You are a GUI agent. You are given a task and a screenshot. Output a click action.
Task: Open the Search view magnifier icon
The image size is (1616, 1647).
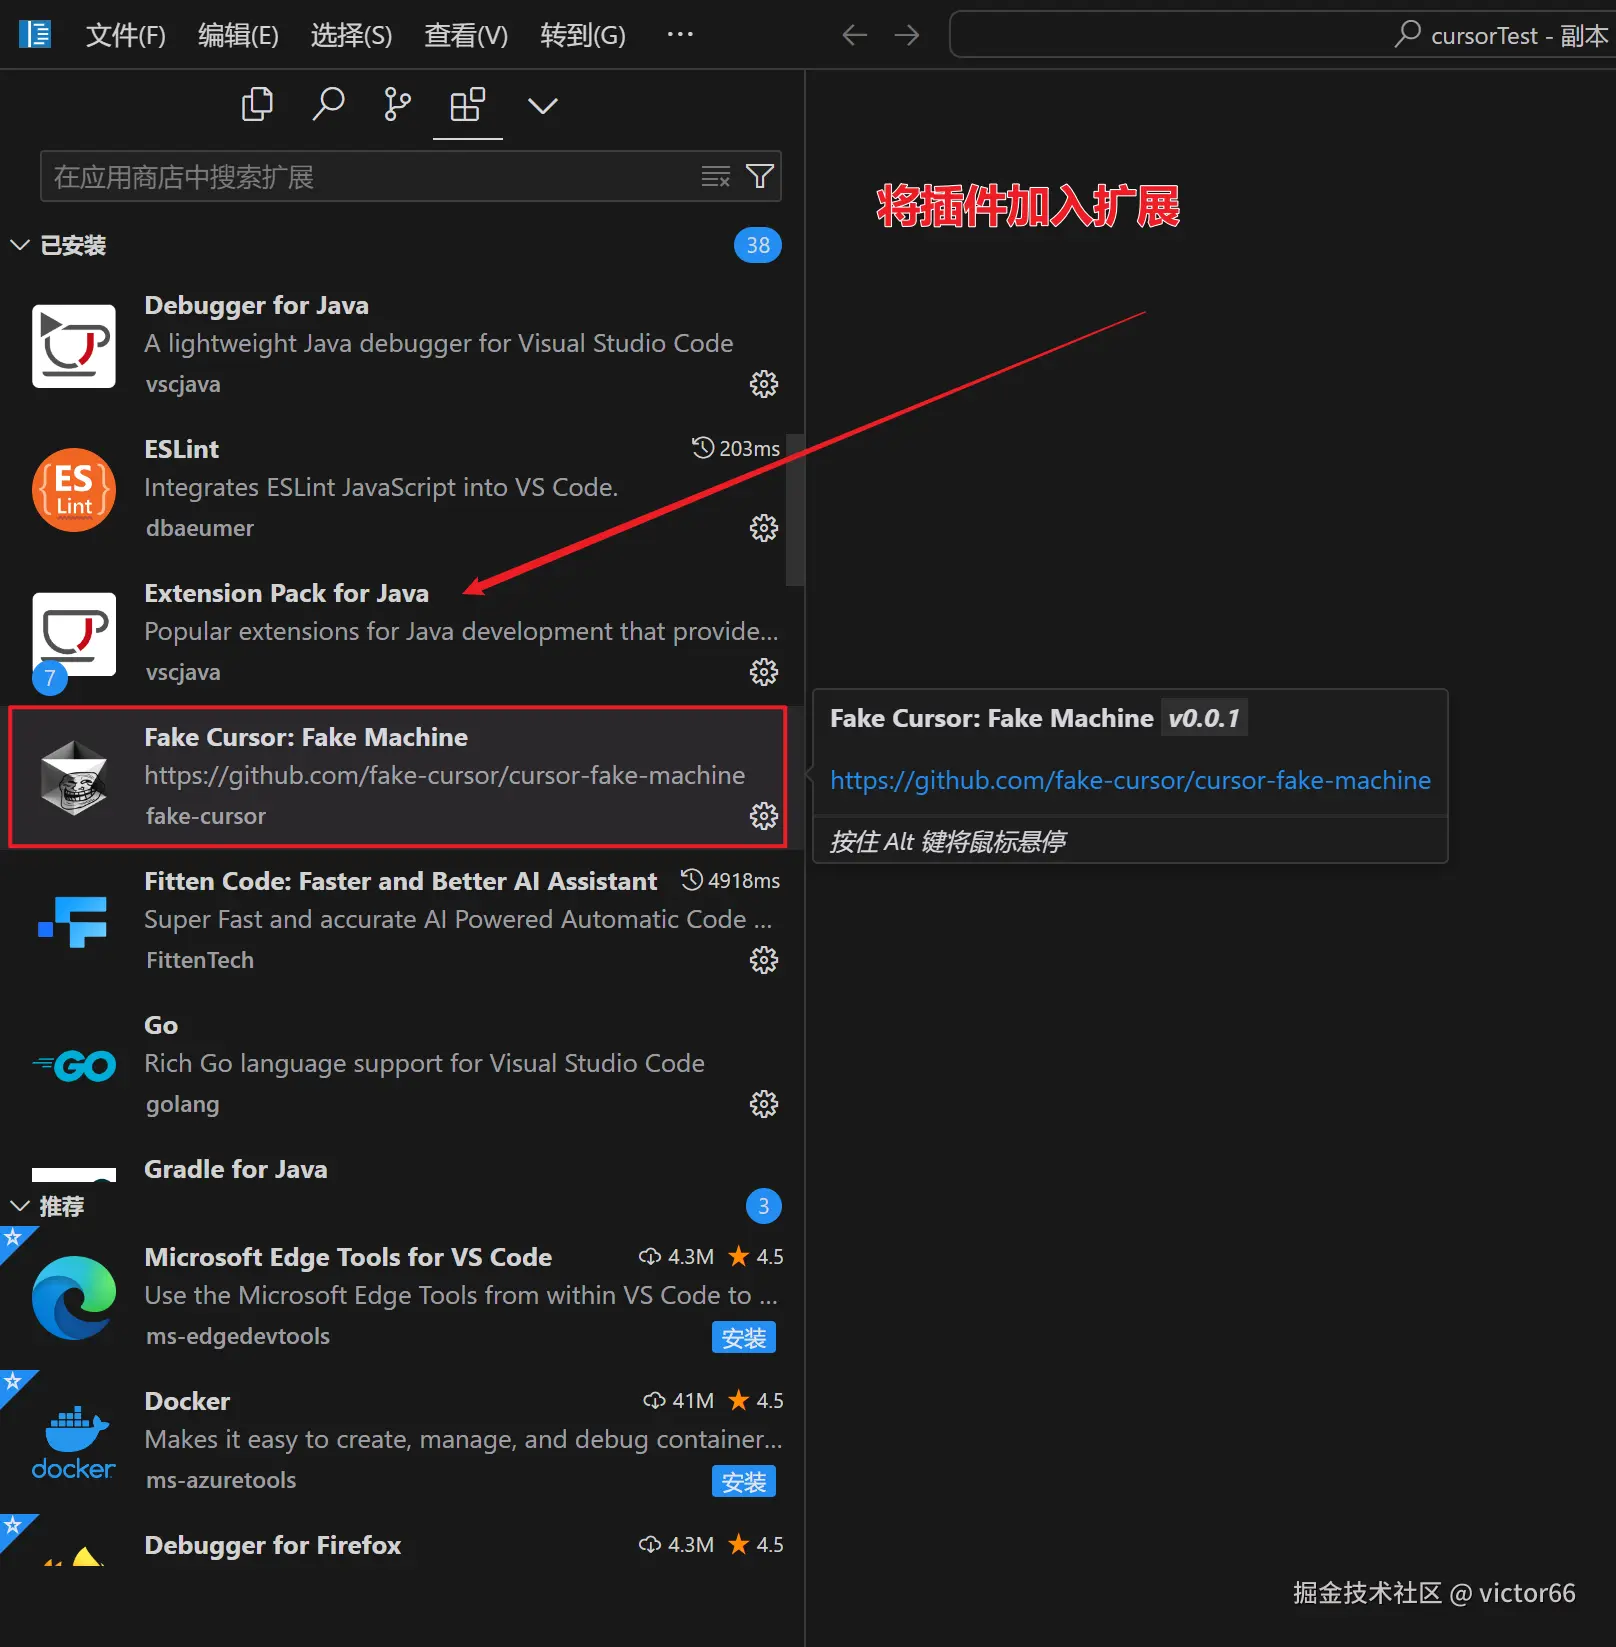point(328,104)
